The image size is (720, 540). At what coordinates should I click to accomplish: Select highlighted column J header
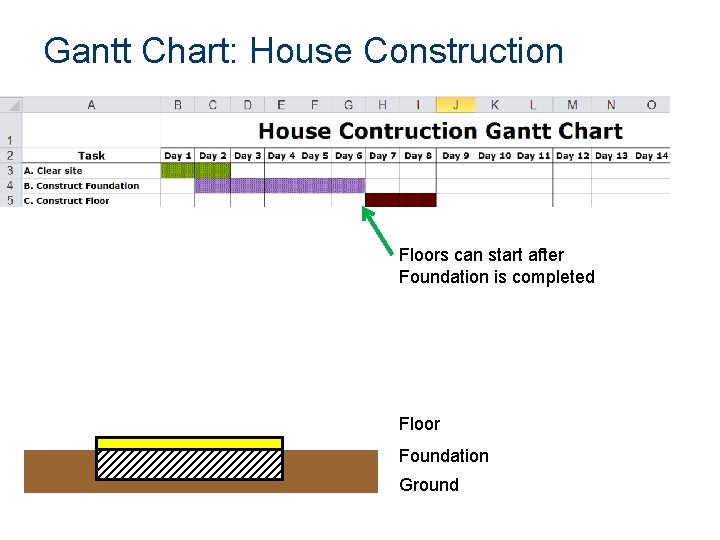point(456,105)
